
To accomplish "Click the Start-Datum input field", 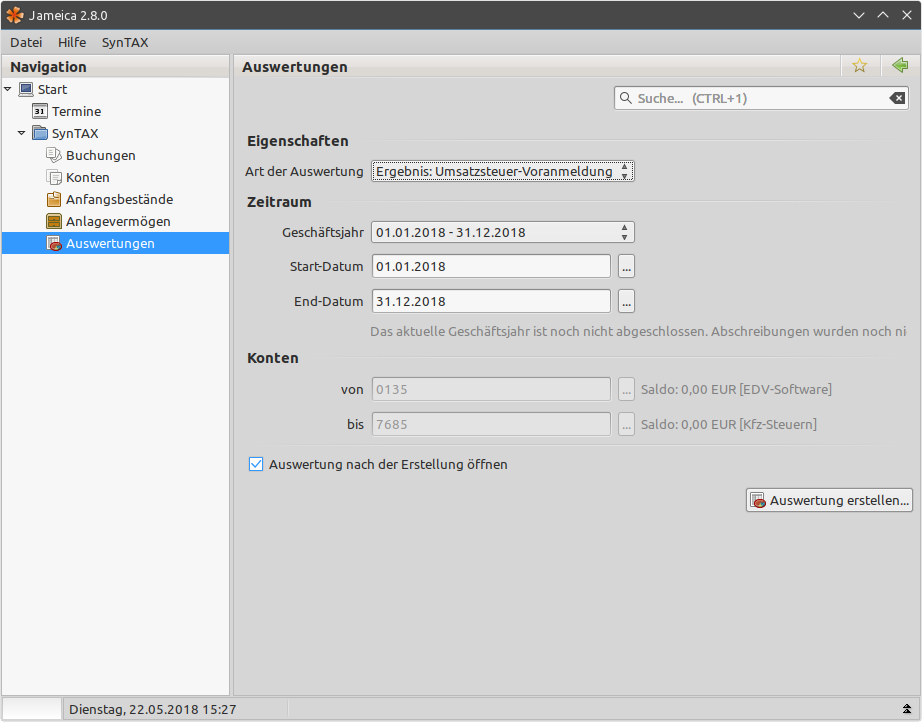I will (x=491, y=266).
